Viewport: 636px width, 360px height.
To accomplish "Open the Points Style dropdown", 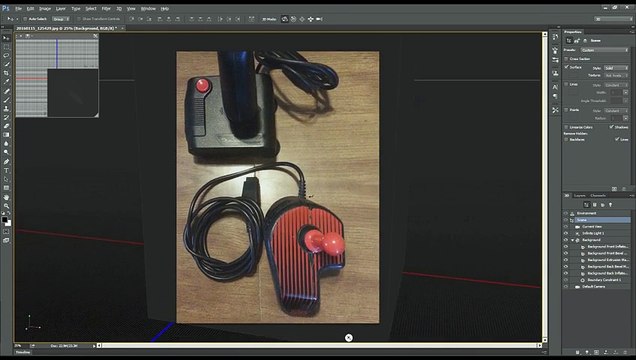I will pyautogui.click(x=616, y=111).
